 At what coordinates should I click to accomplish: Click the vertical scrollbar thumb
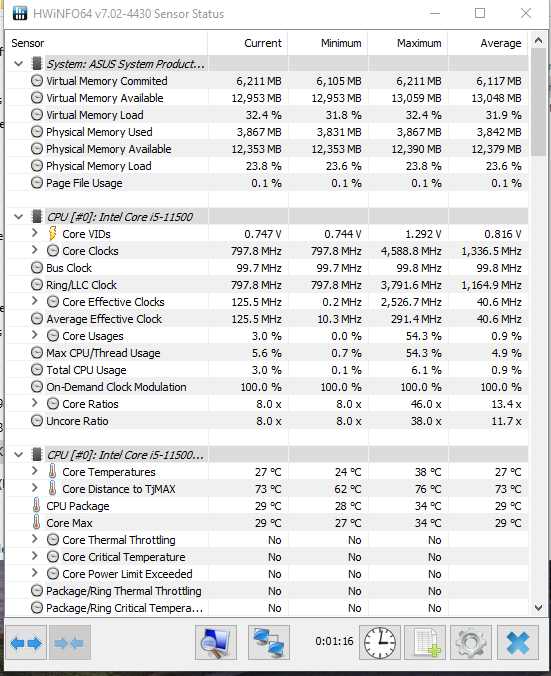(x=538, y=102)
